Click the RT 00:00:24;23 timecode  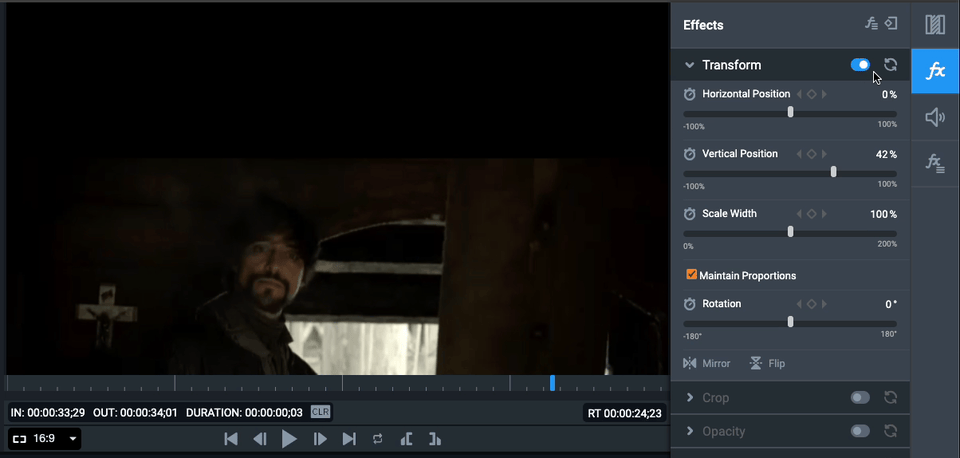pyautogui.click(x=624, y=413)
